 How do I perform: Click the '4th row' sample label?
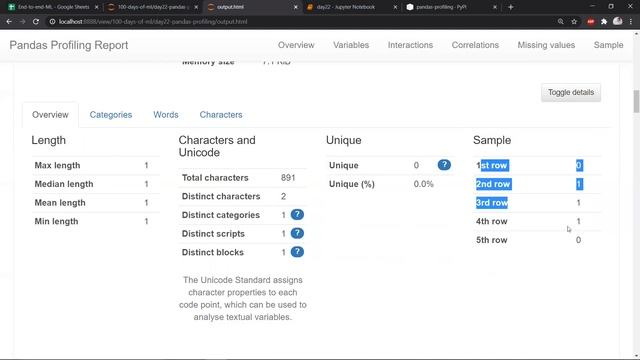pyautogui.click(x=491, y=221)
